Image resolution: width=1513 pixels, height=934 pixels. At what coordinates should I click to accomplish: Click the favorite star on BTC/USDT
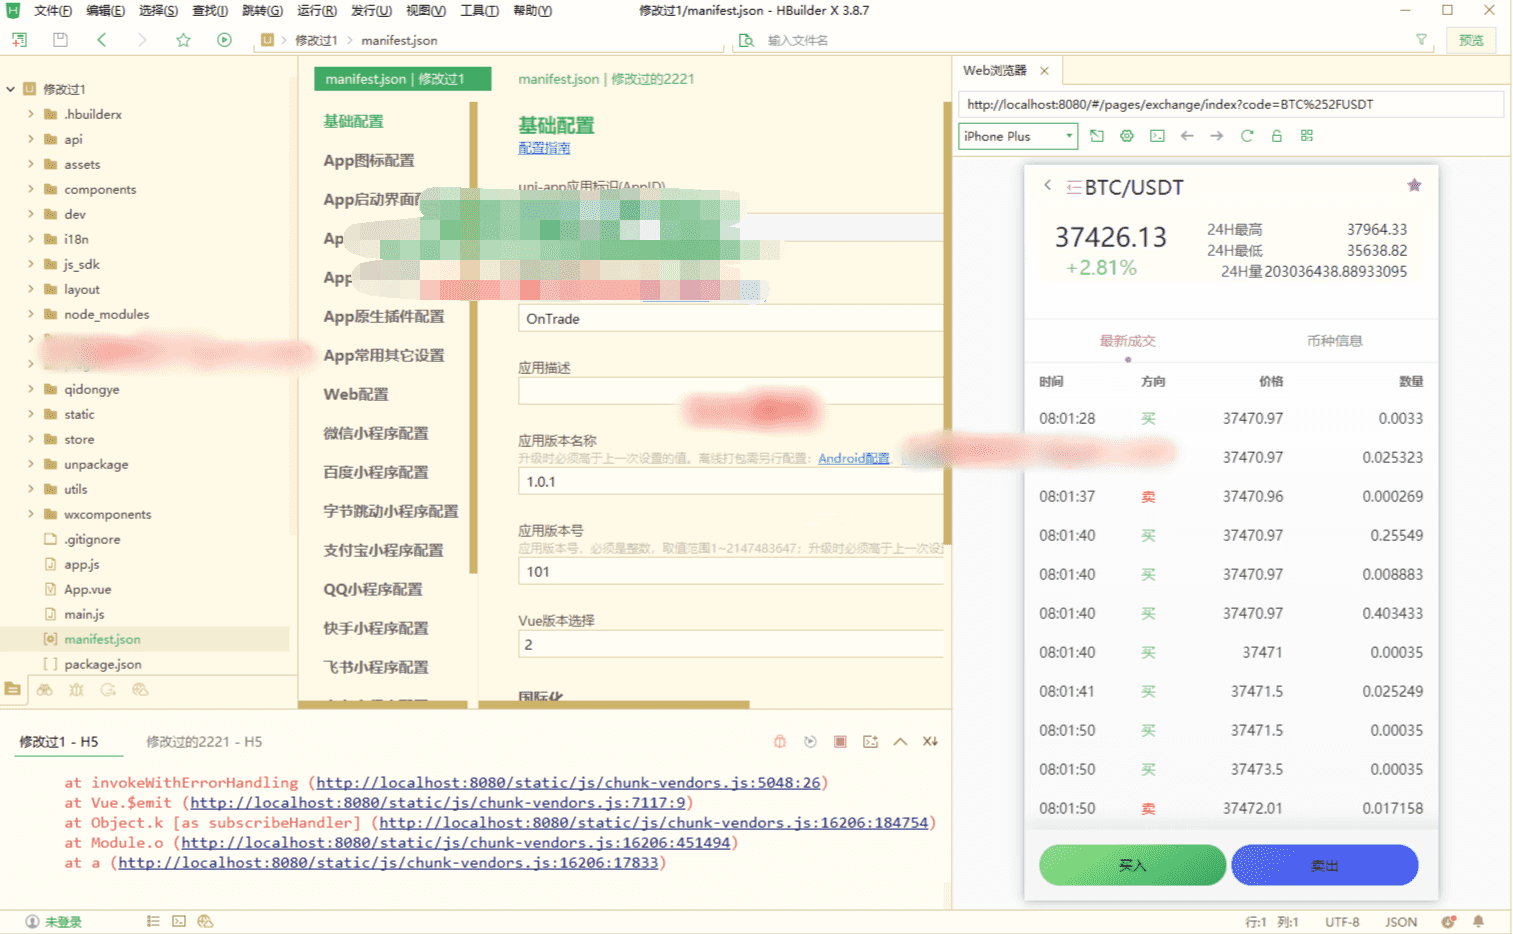click(x=1414, y=185)
